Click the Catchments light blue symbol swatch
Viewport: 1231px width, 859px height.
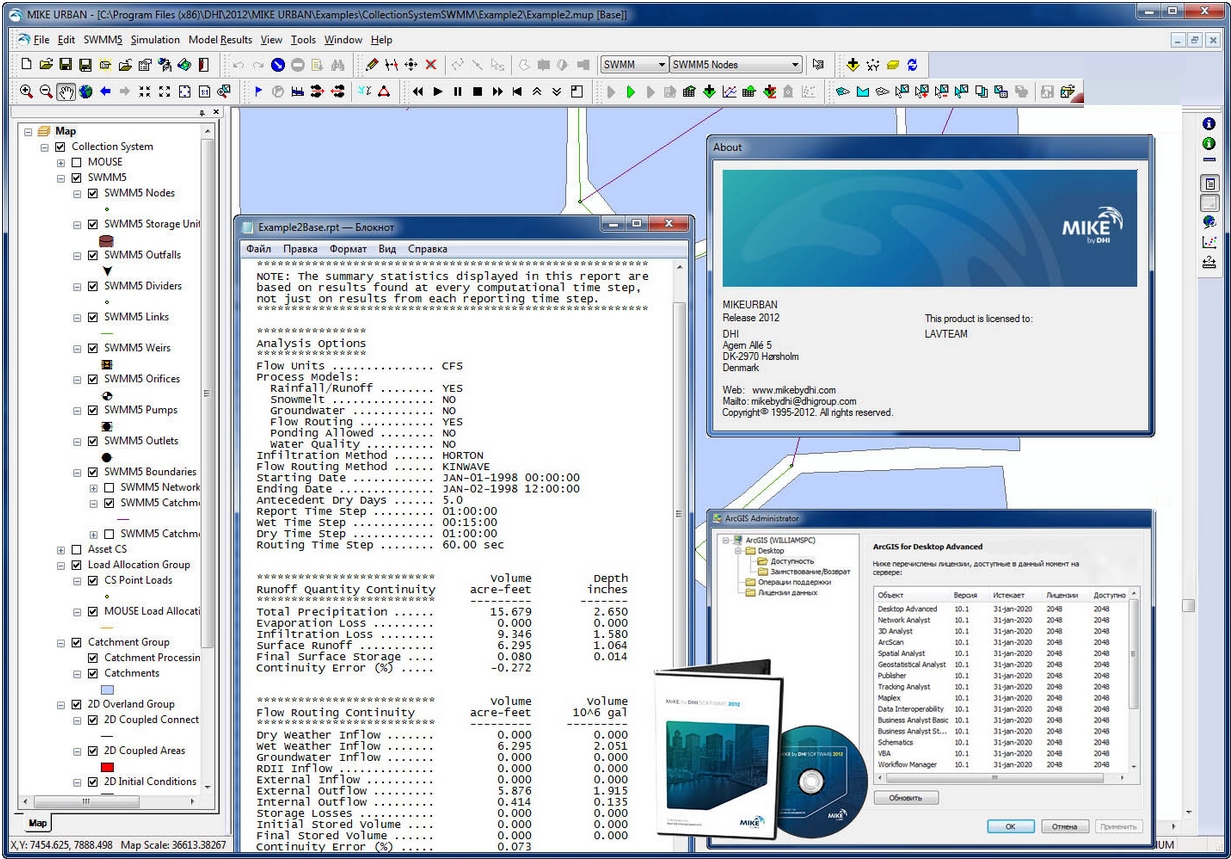[107, 690]
